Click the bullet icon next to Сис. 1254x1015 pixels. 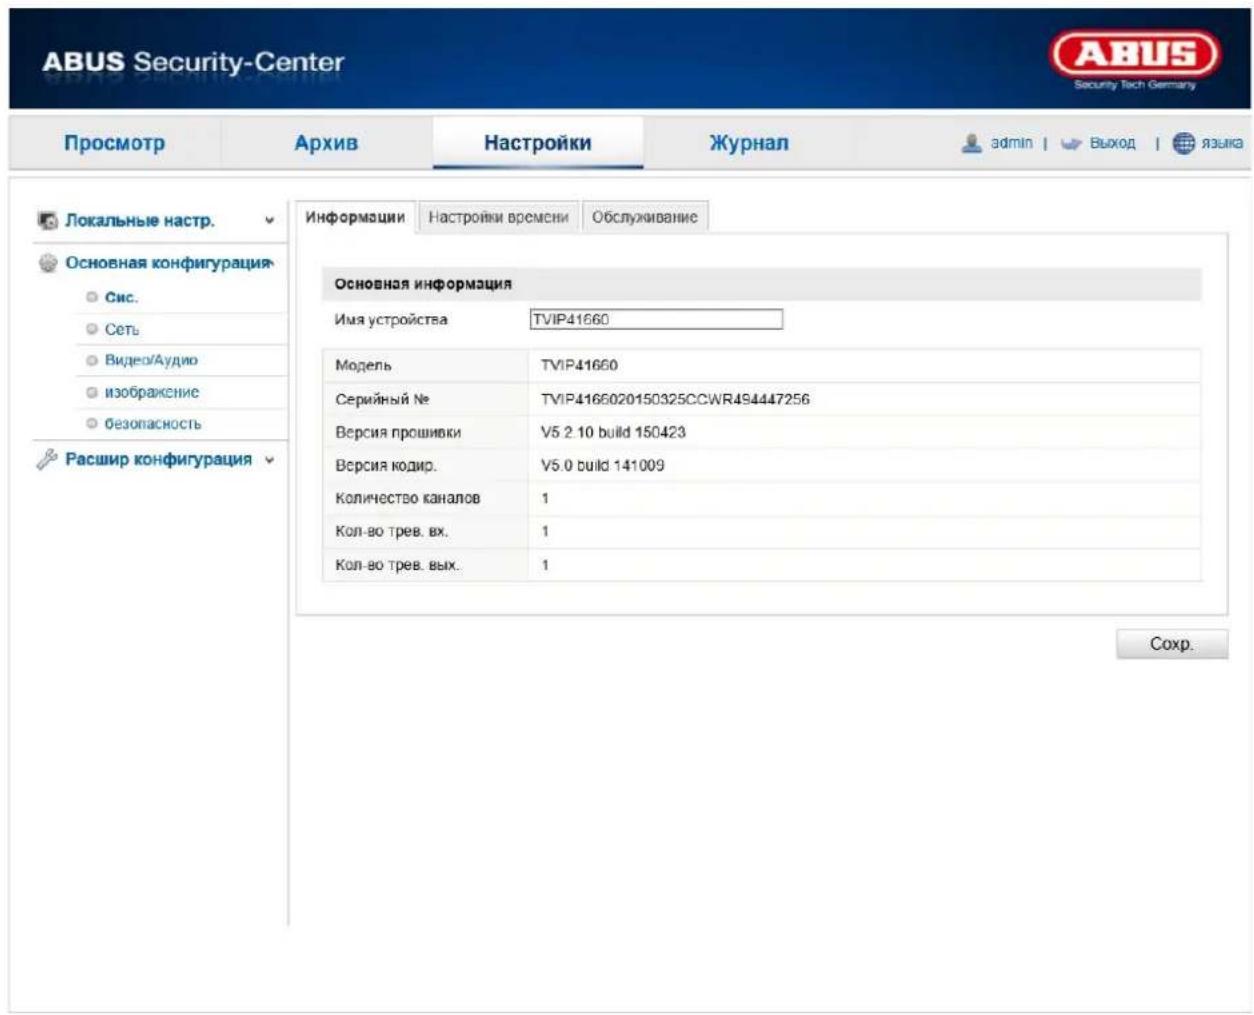(92, 297)
